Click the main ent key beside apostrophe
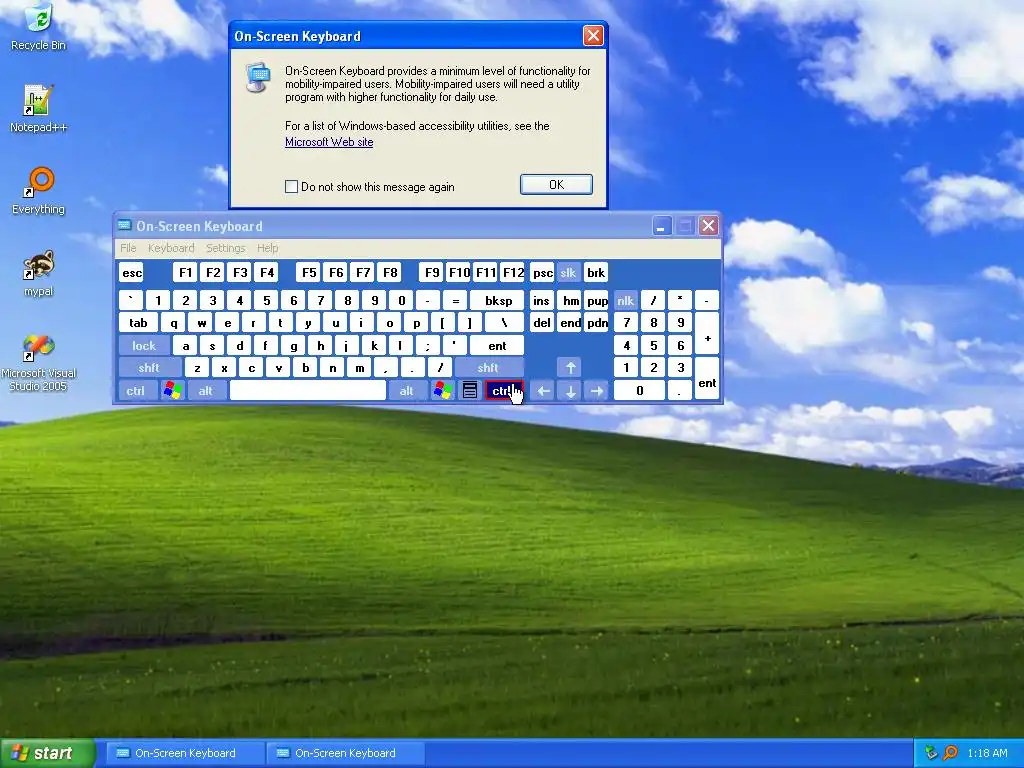The height and width of the screenshot is (768, 1024). pos(497,345)
